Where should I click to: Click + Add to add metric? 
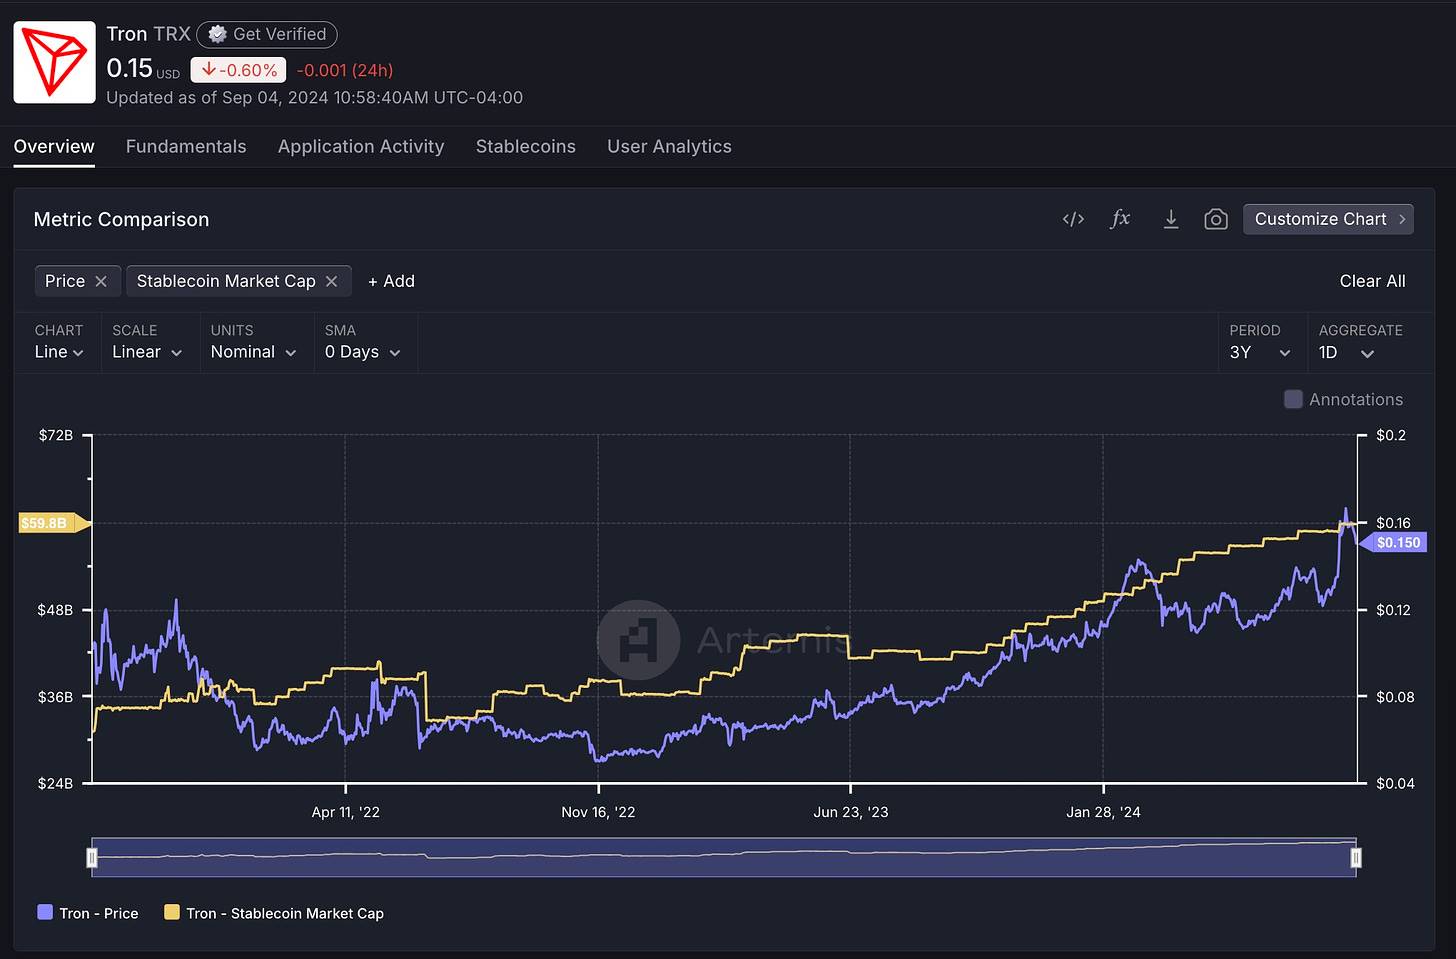(391, 281)
